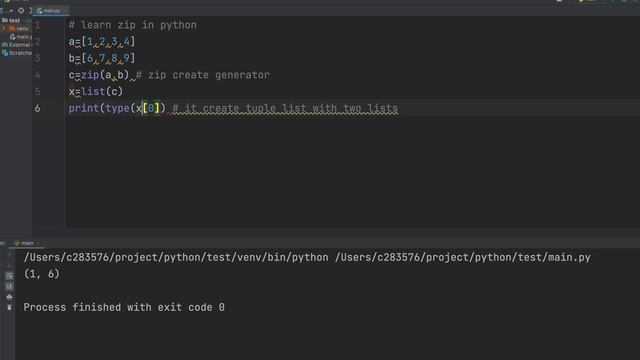The width and height of the screenshot is (640, 360).
Task: Toggle soft-wrap icon in Run panel
Action: click(9, 276)
